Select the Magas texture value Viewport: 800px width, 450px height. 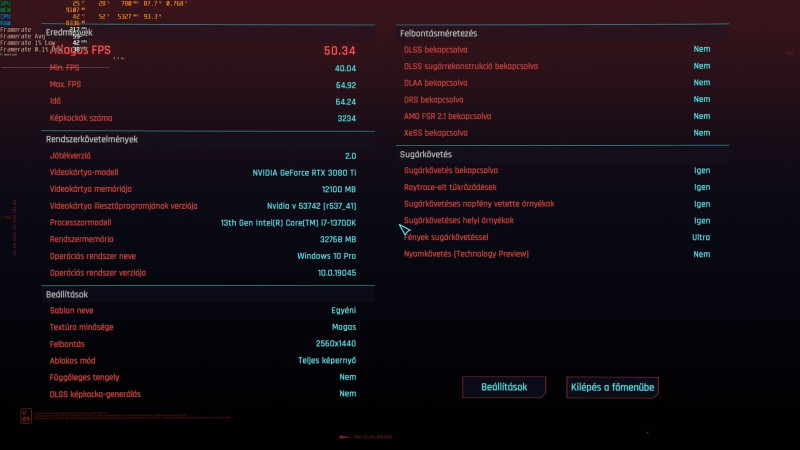(344, 327)
